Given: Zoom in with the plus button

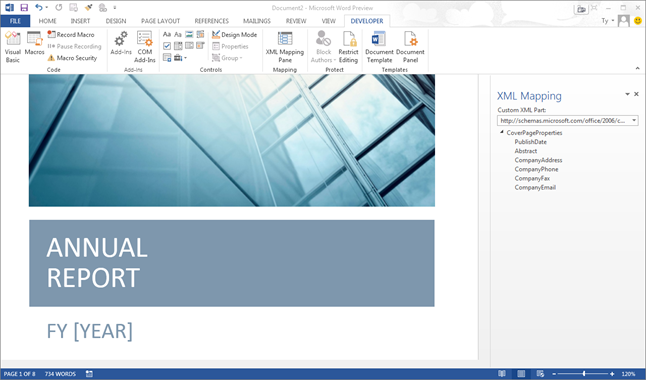Looking at the screenshot, I should pos(612,374).
